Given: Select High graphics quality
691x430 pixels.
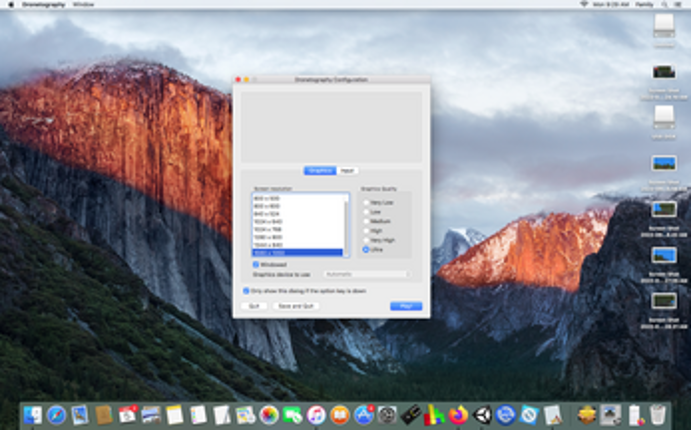Looking at the screenshot, I should tap(366, 230).
